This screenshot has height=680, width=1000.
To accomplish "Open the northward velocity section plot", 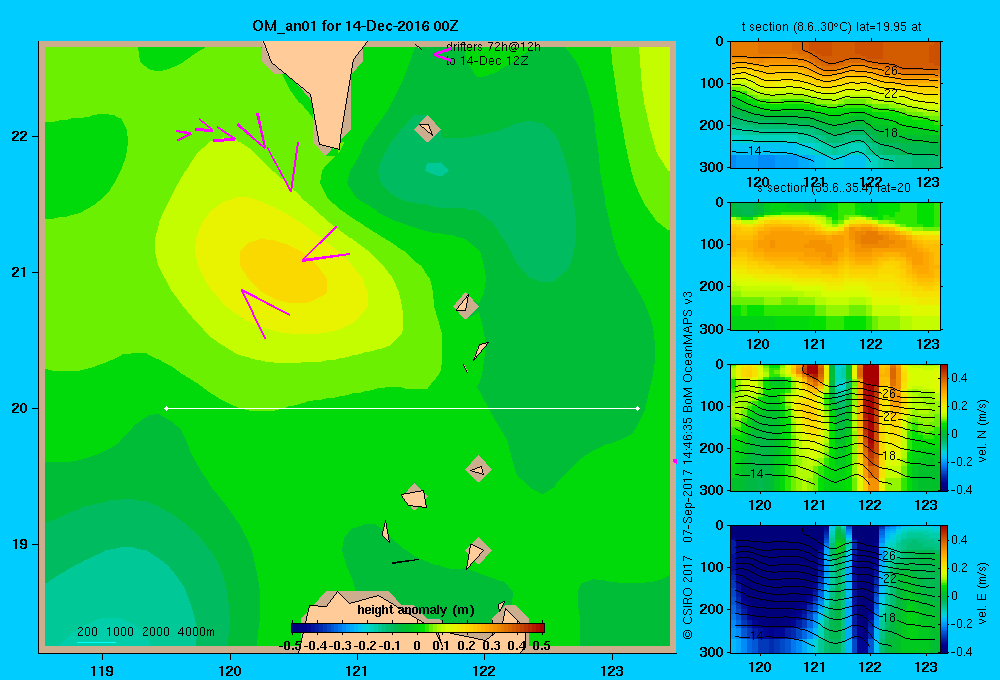I will [835, 427].
